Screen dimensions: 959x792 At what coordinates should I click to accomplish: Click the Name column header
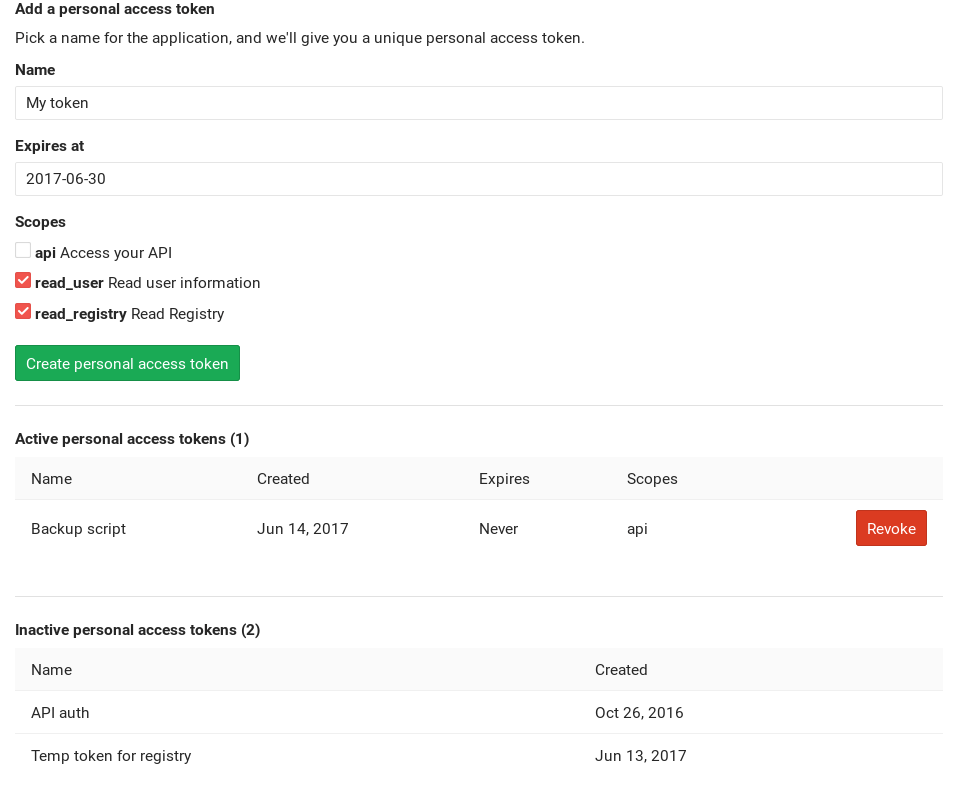click(51, 478)
